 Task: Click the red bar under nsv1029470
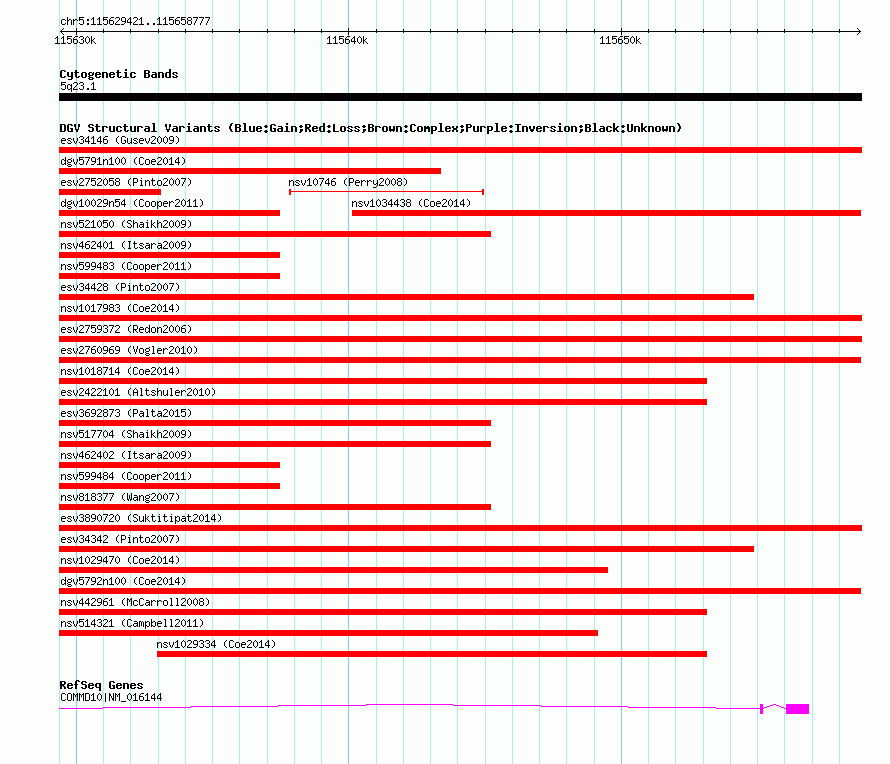coord(333,570)
